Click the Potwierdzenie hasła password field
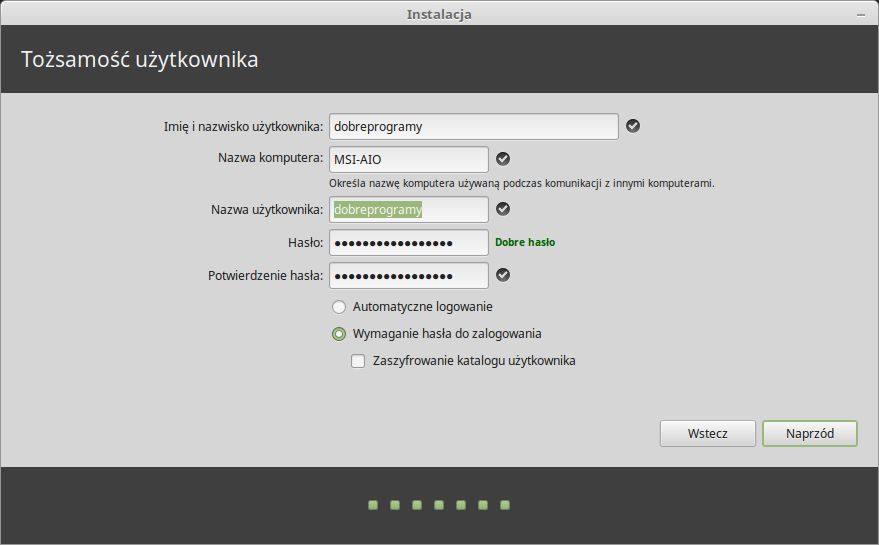Viewport: 879px width, 545px height. tap(409, 275)
